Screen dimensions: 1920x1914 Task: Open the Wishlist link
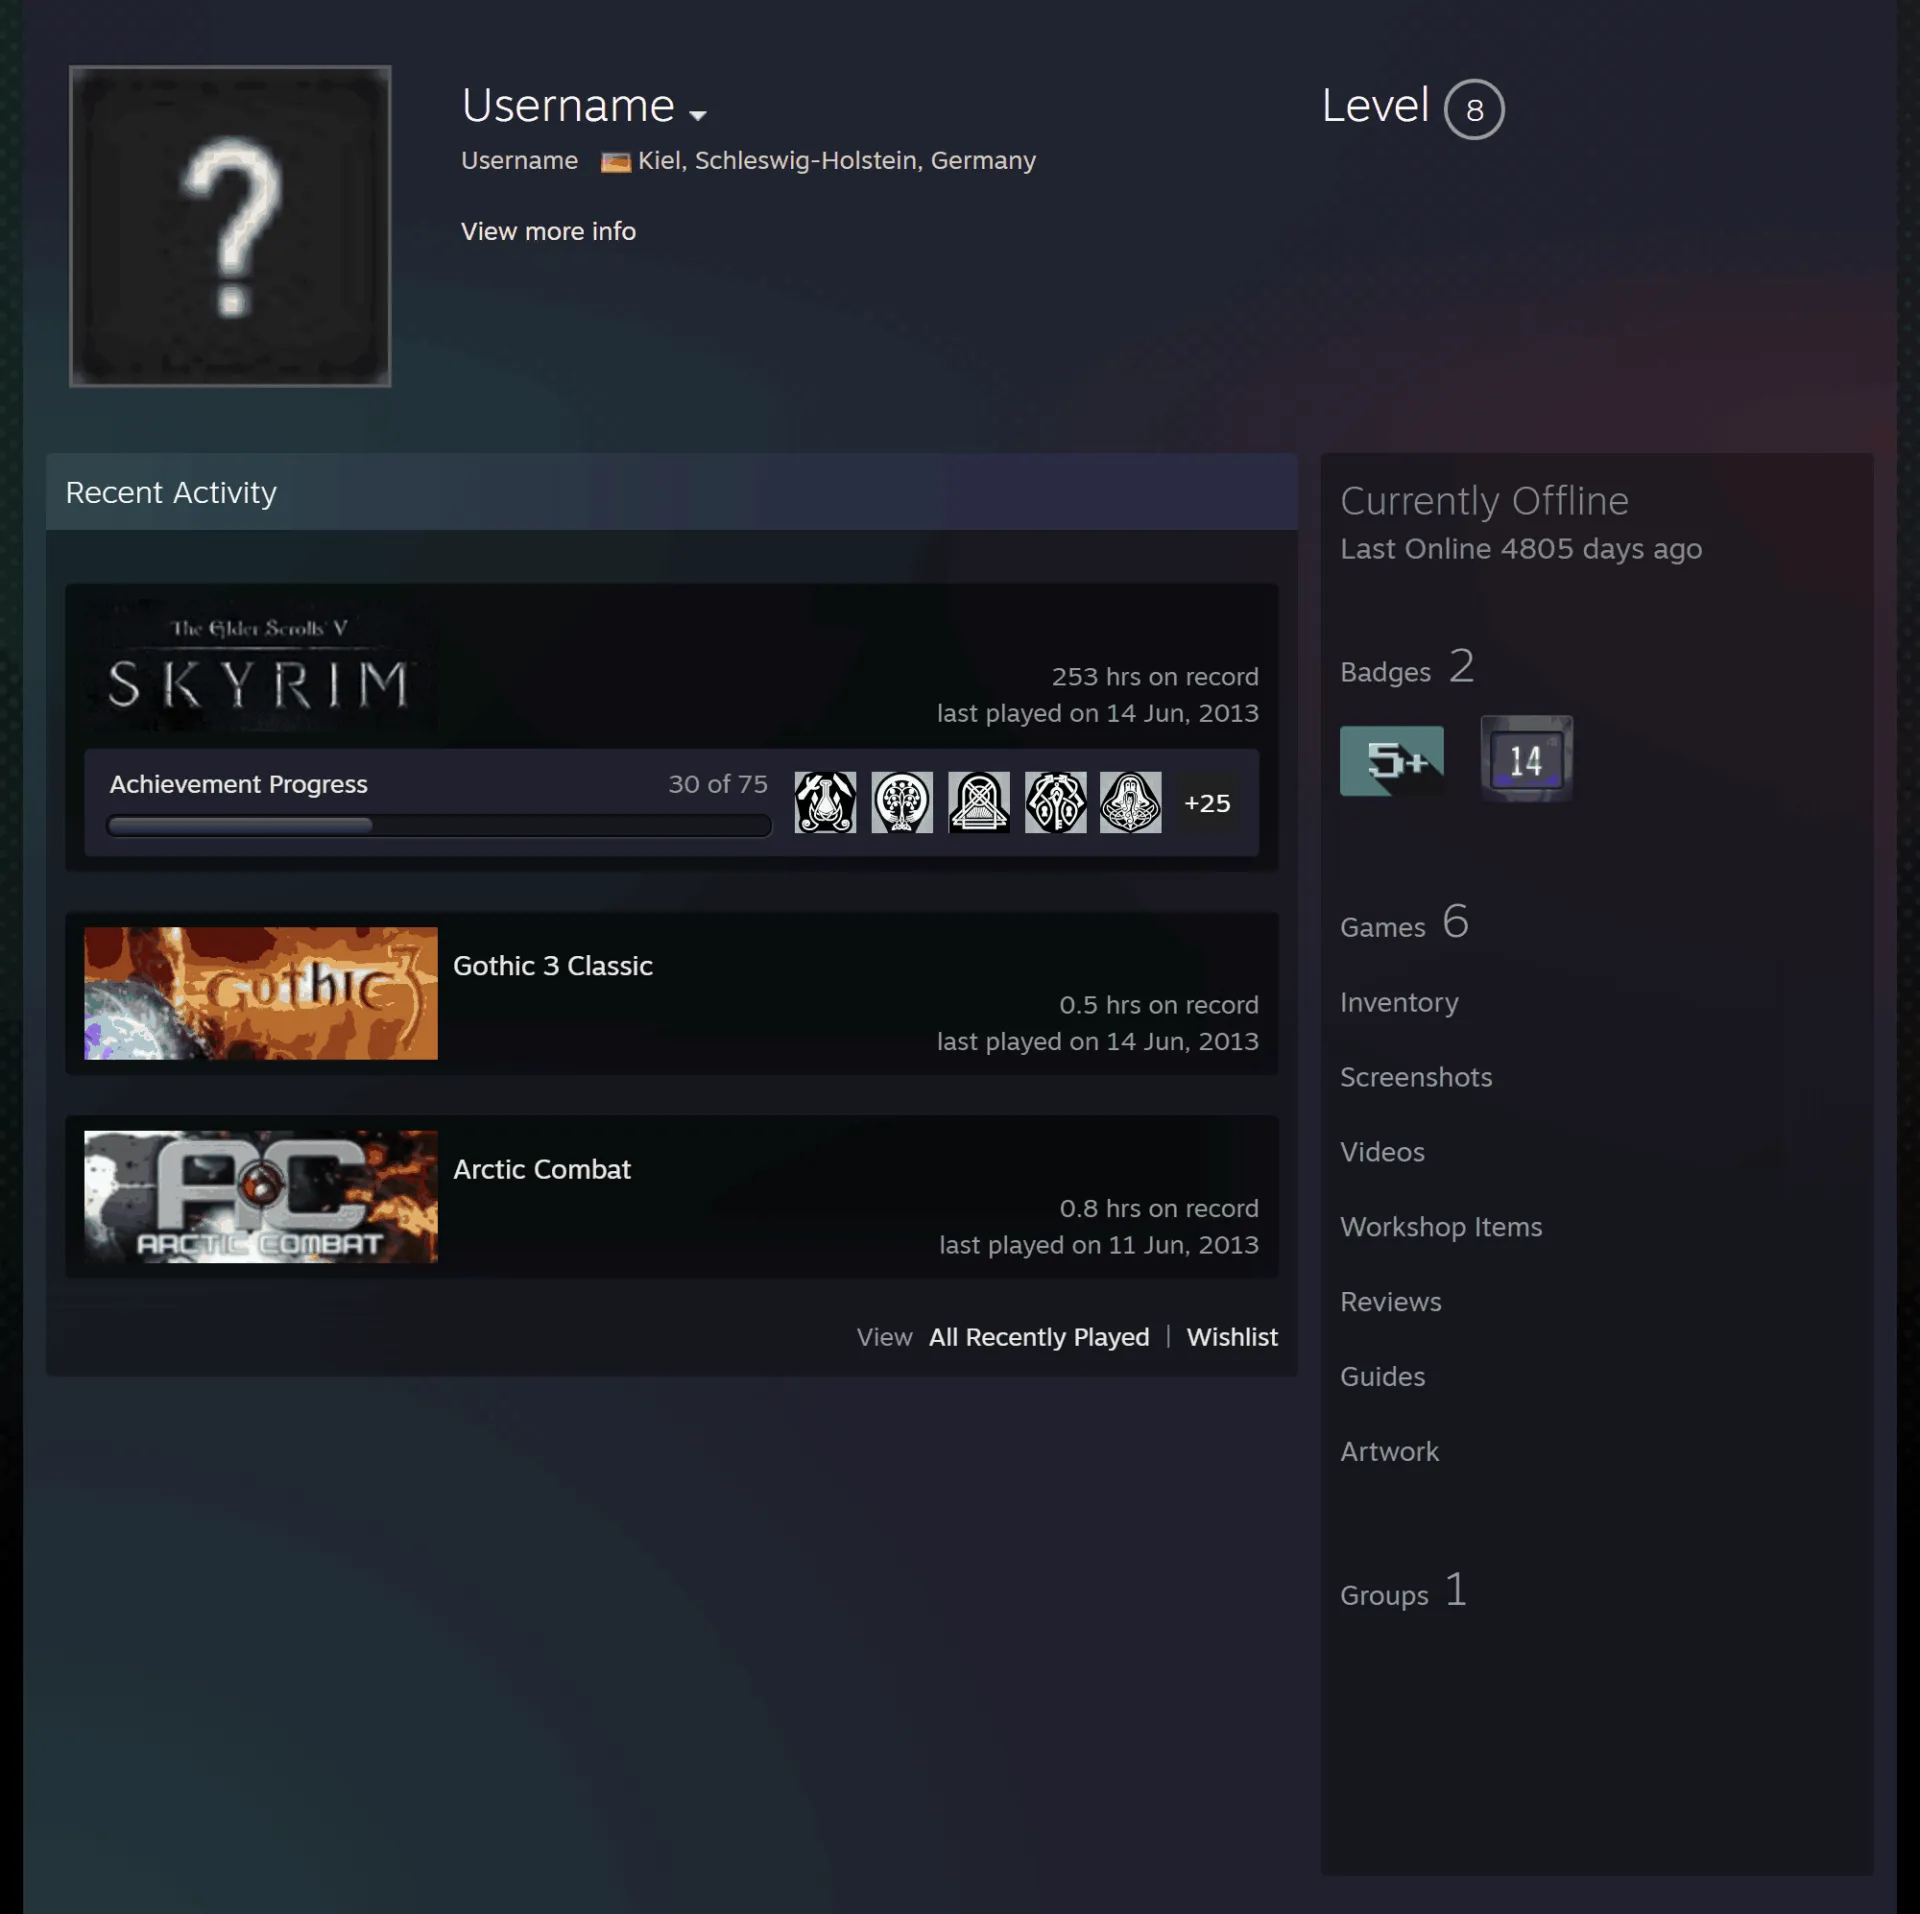[x=1232, y=1337]
